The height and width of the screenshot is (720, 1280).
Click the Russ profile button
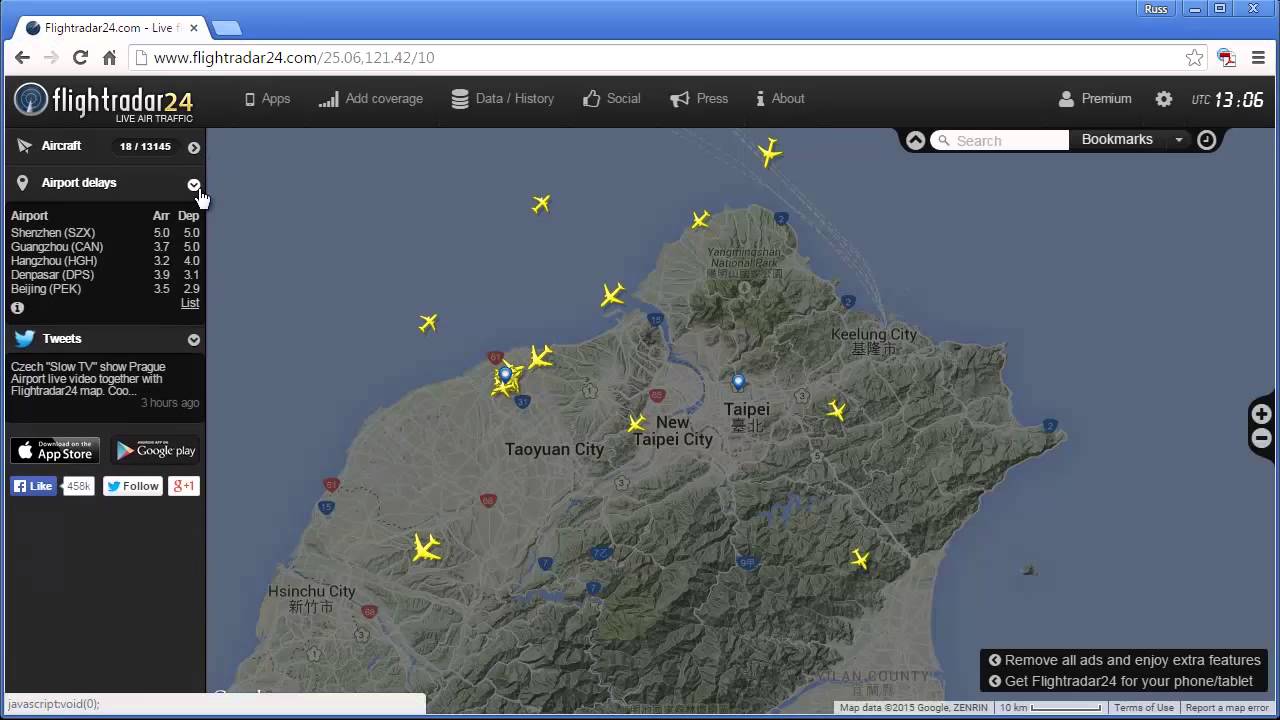tap(1156, 9)
